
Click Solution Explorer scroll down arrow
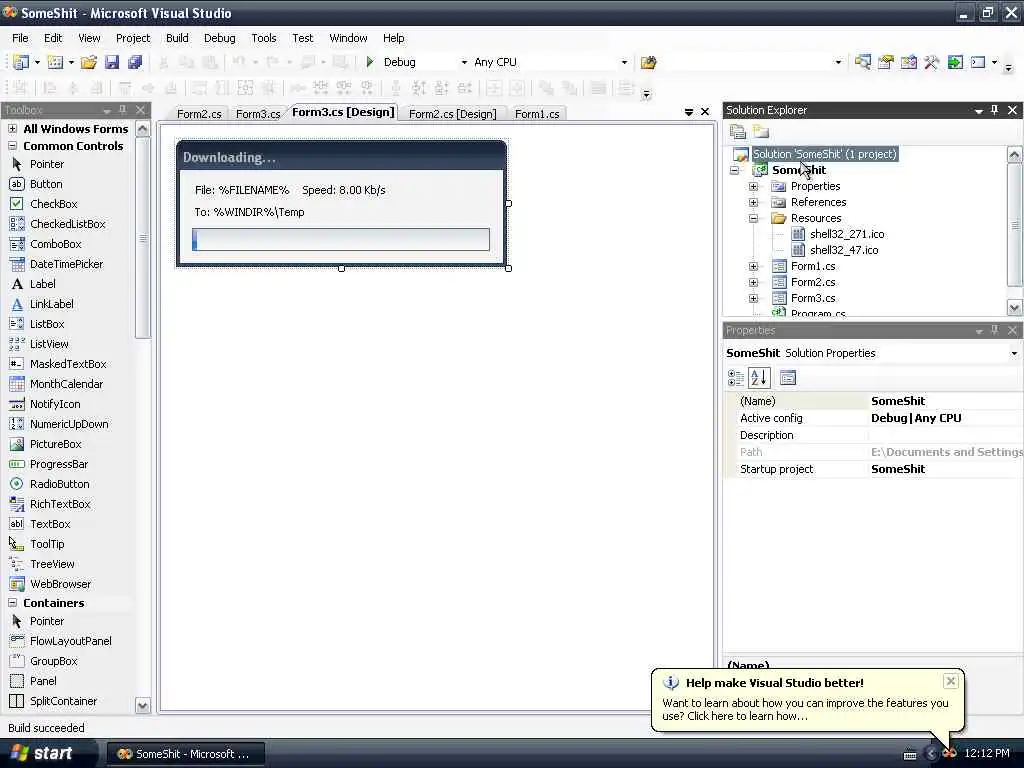[1014, 307]
